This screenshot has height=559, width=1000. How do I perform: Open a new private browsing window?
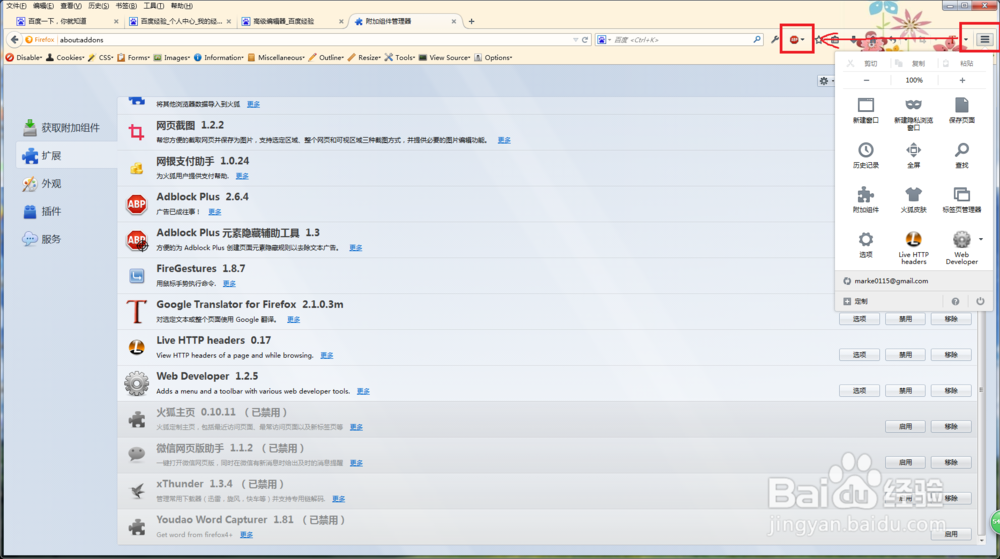(x=913, y=113)
